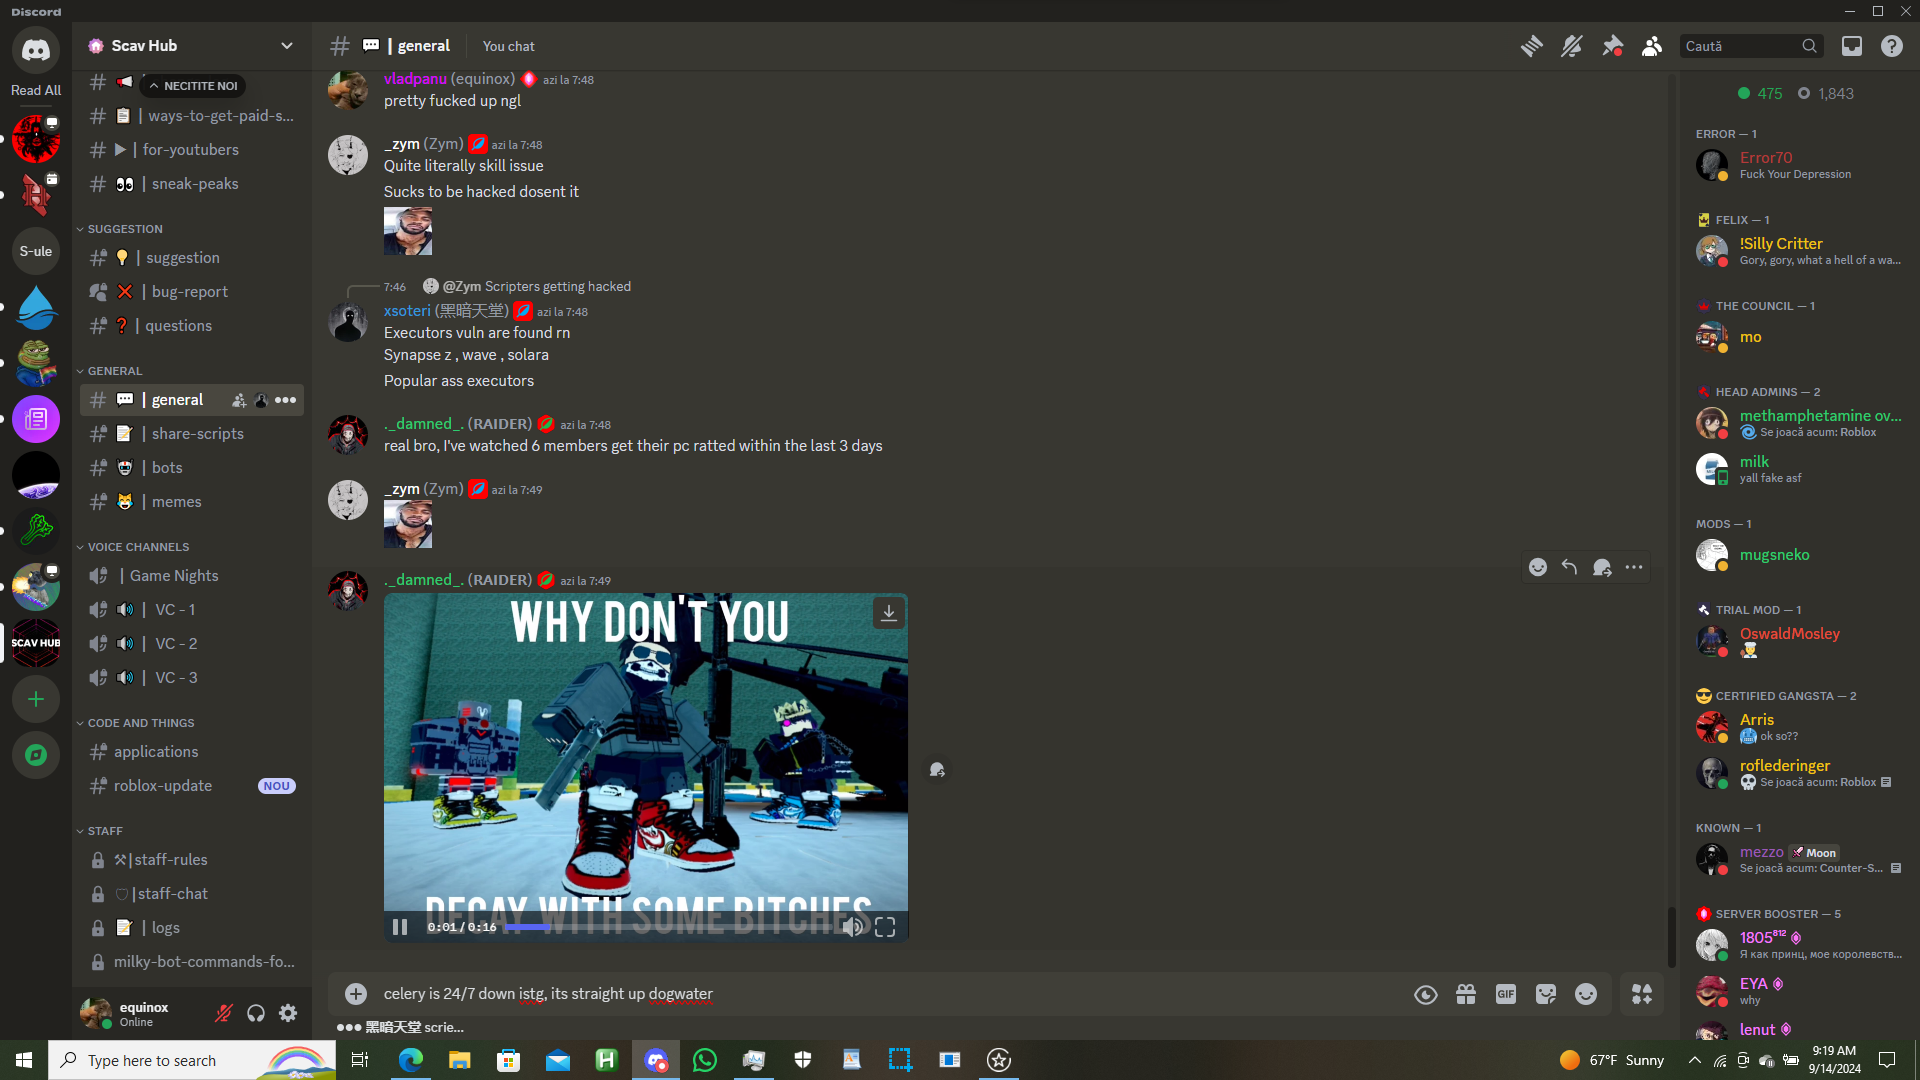Unmute the microphone

click(x=224, y=1014)
